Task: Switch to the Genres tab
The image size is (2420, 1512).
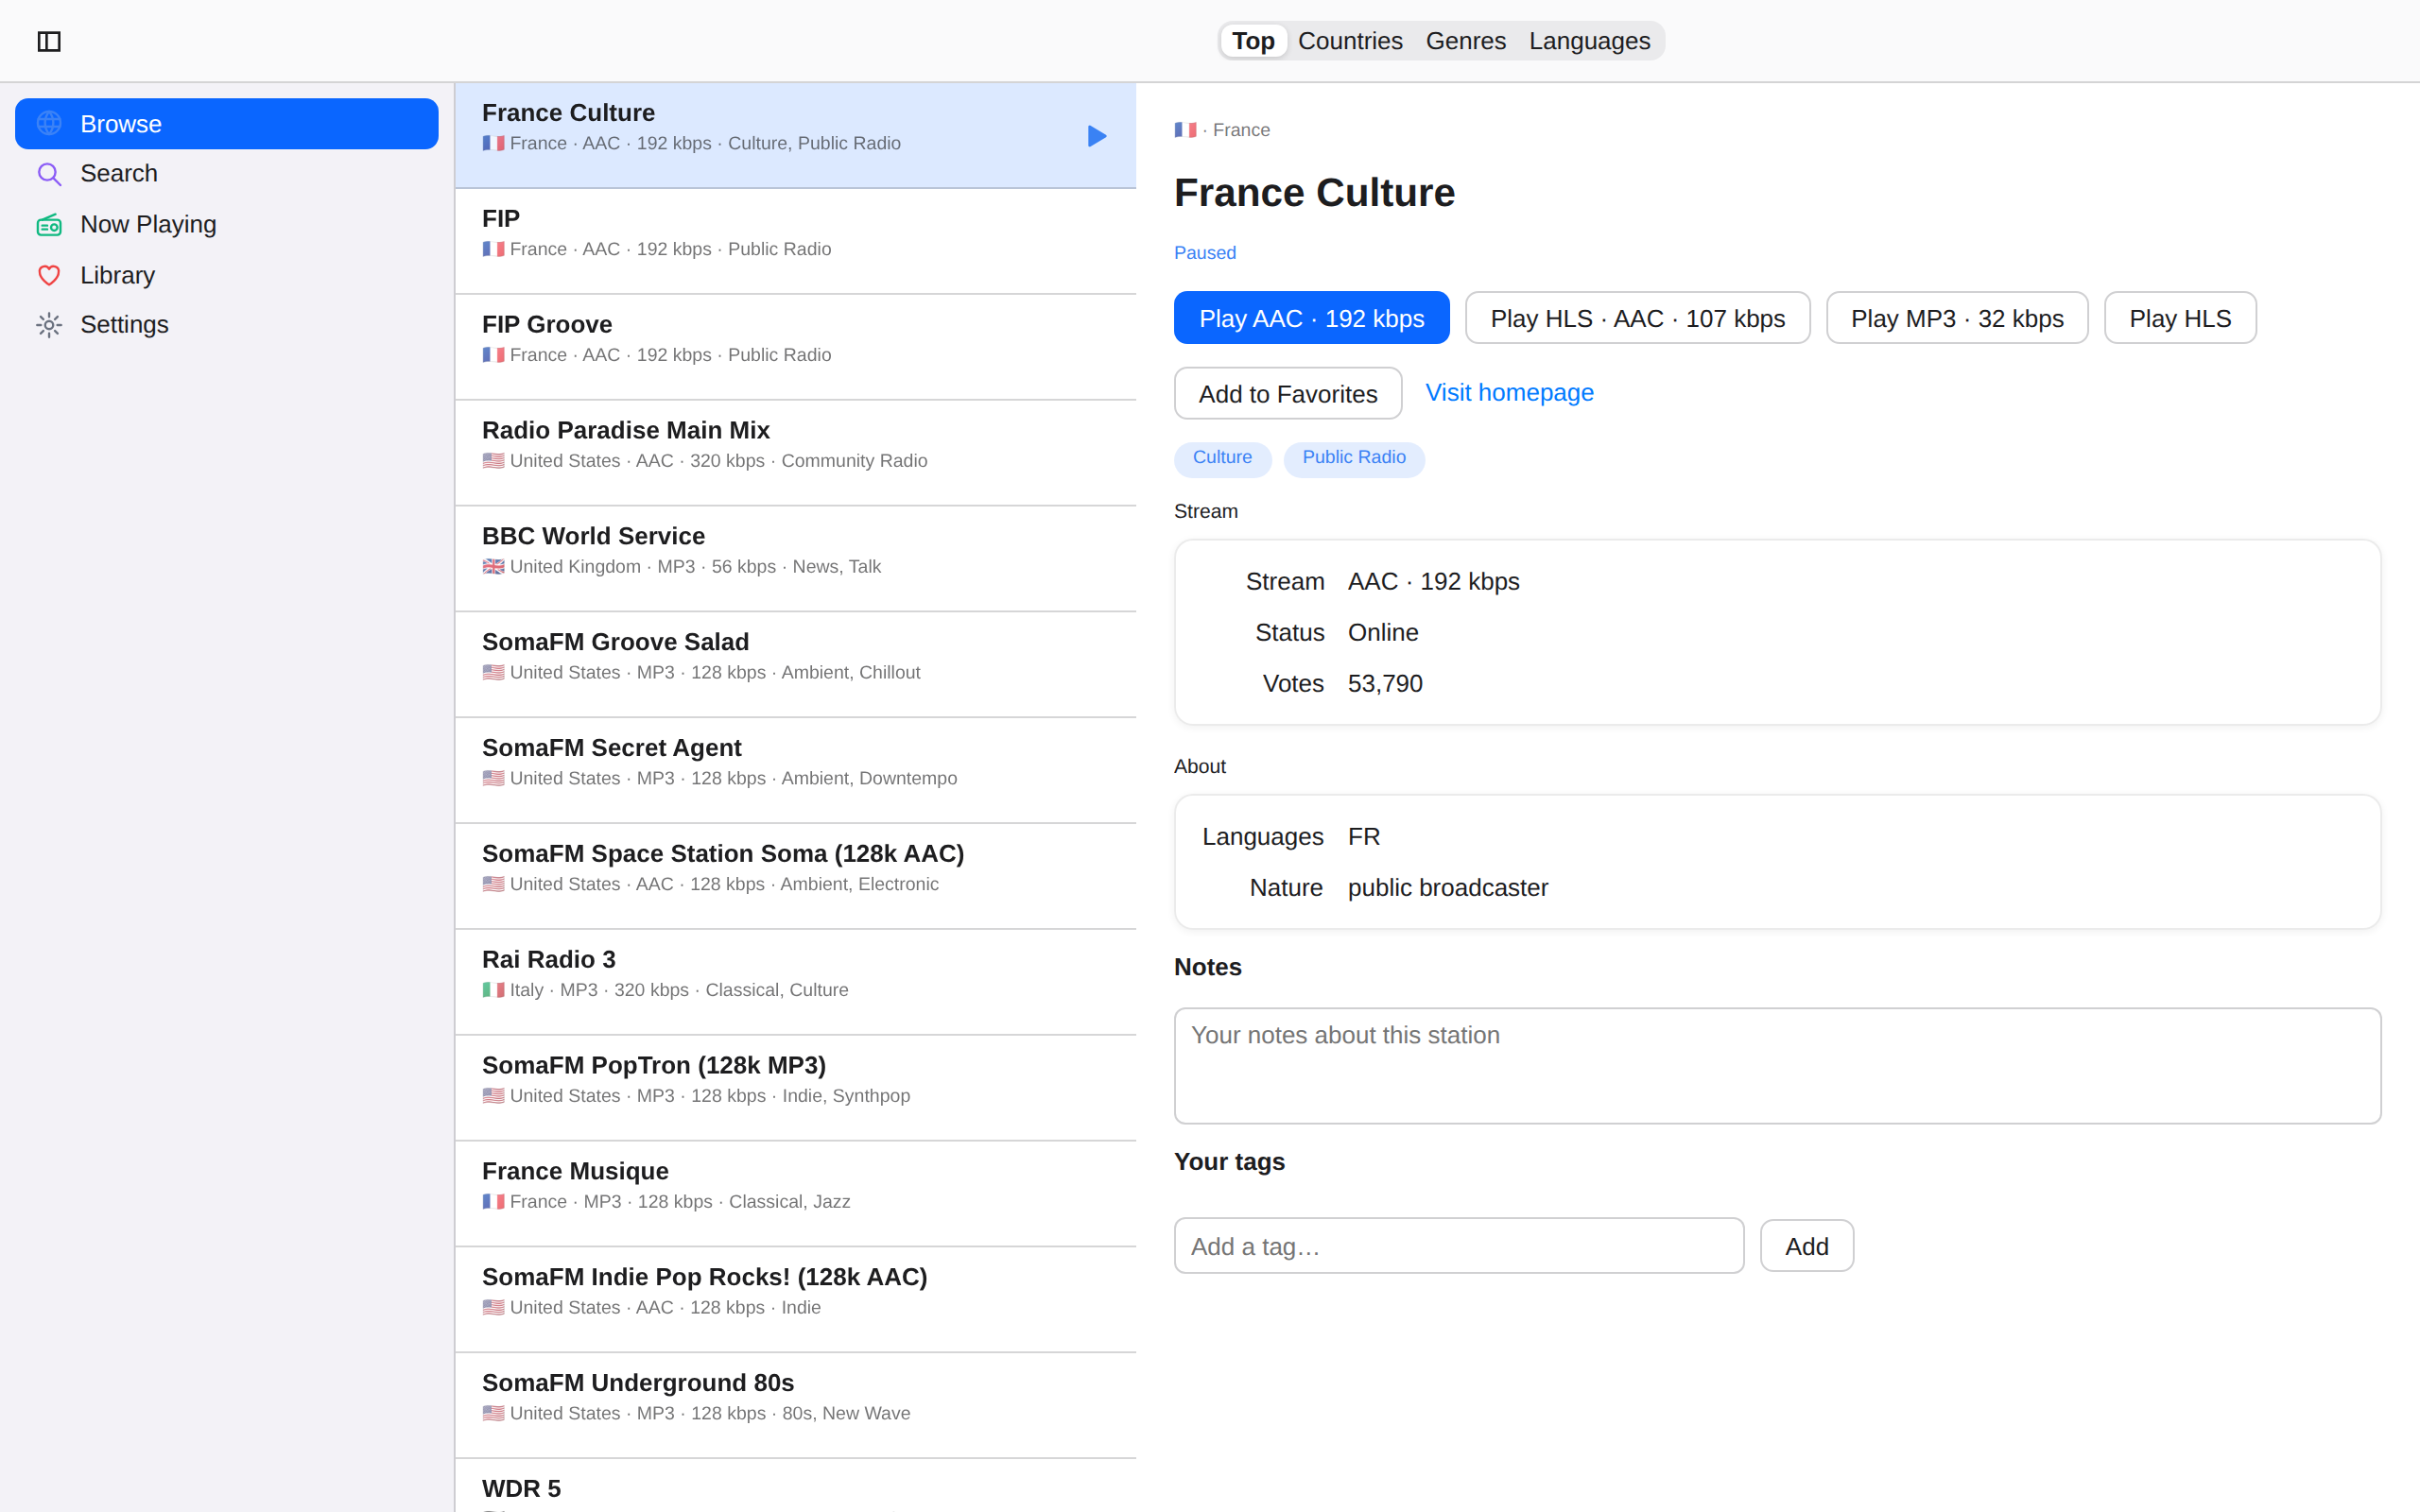Action: tap(1465, 41)
